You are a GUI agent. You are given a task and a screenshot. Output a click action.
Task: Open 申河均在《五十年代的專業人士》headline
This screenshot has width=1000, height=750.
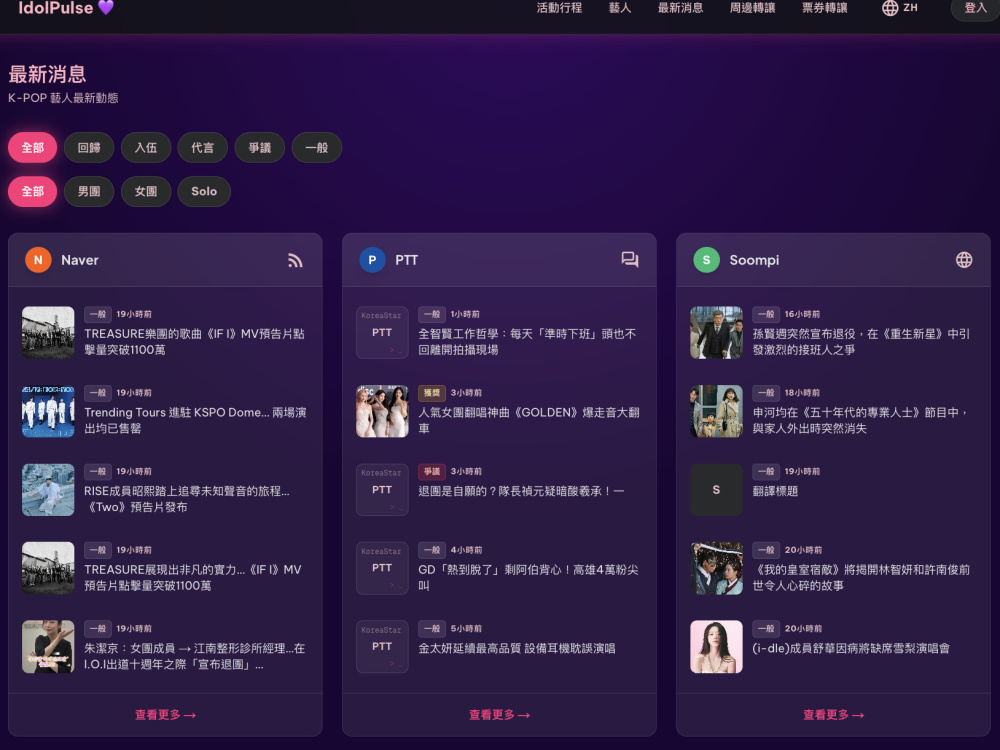click(x=860, y=420)
